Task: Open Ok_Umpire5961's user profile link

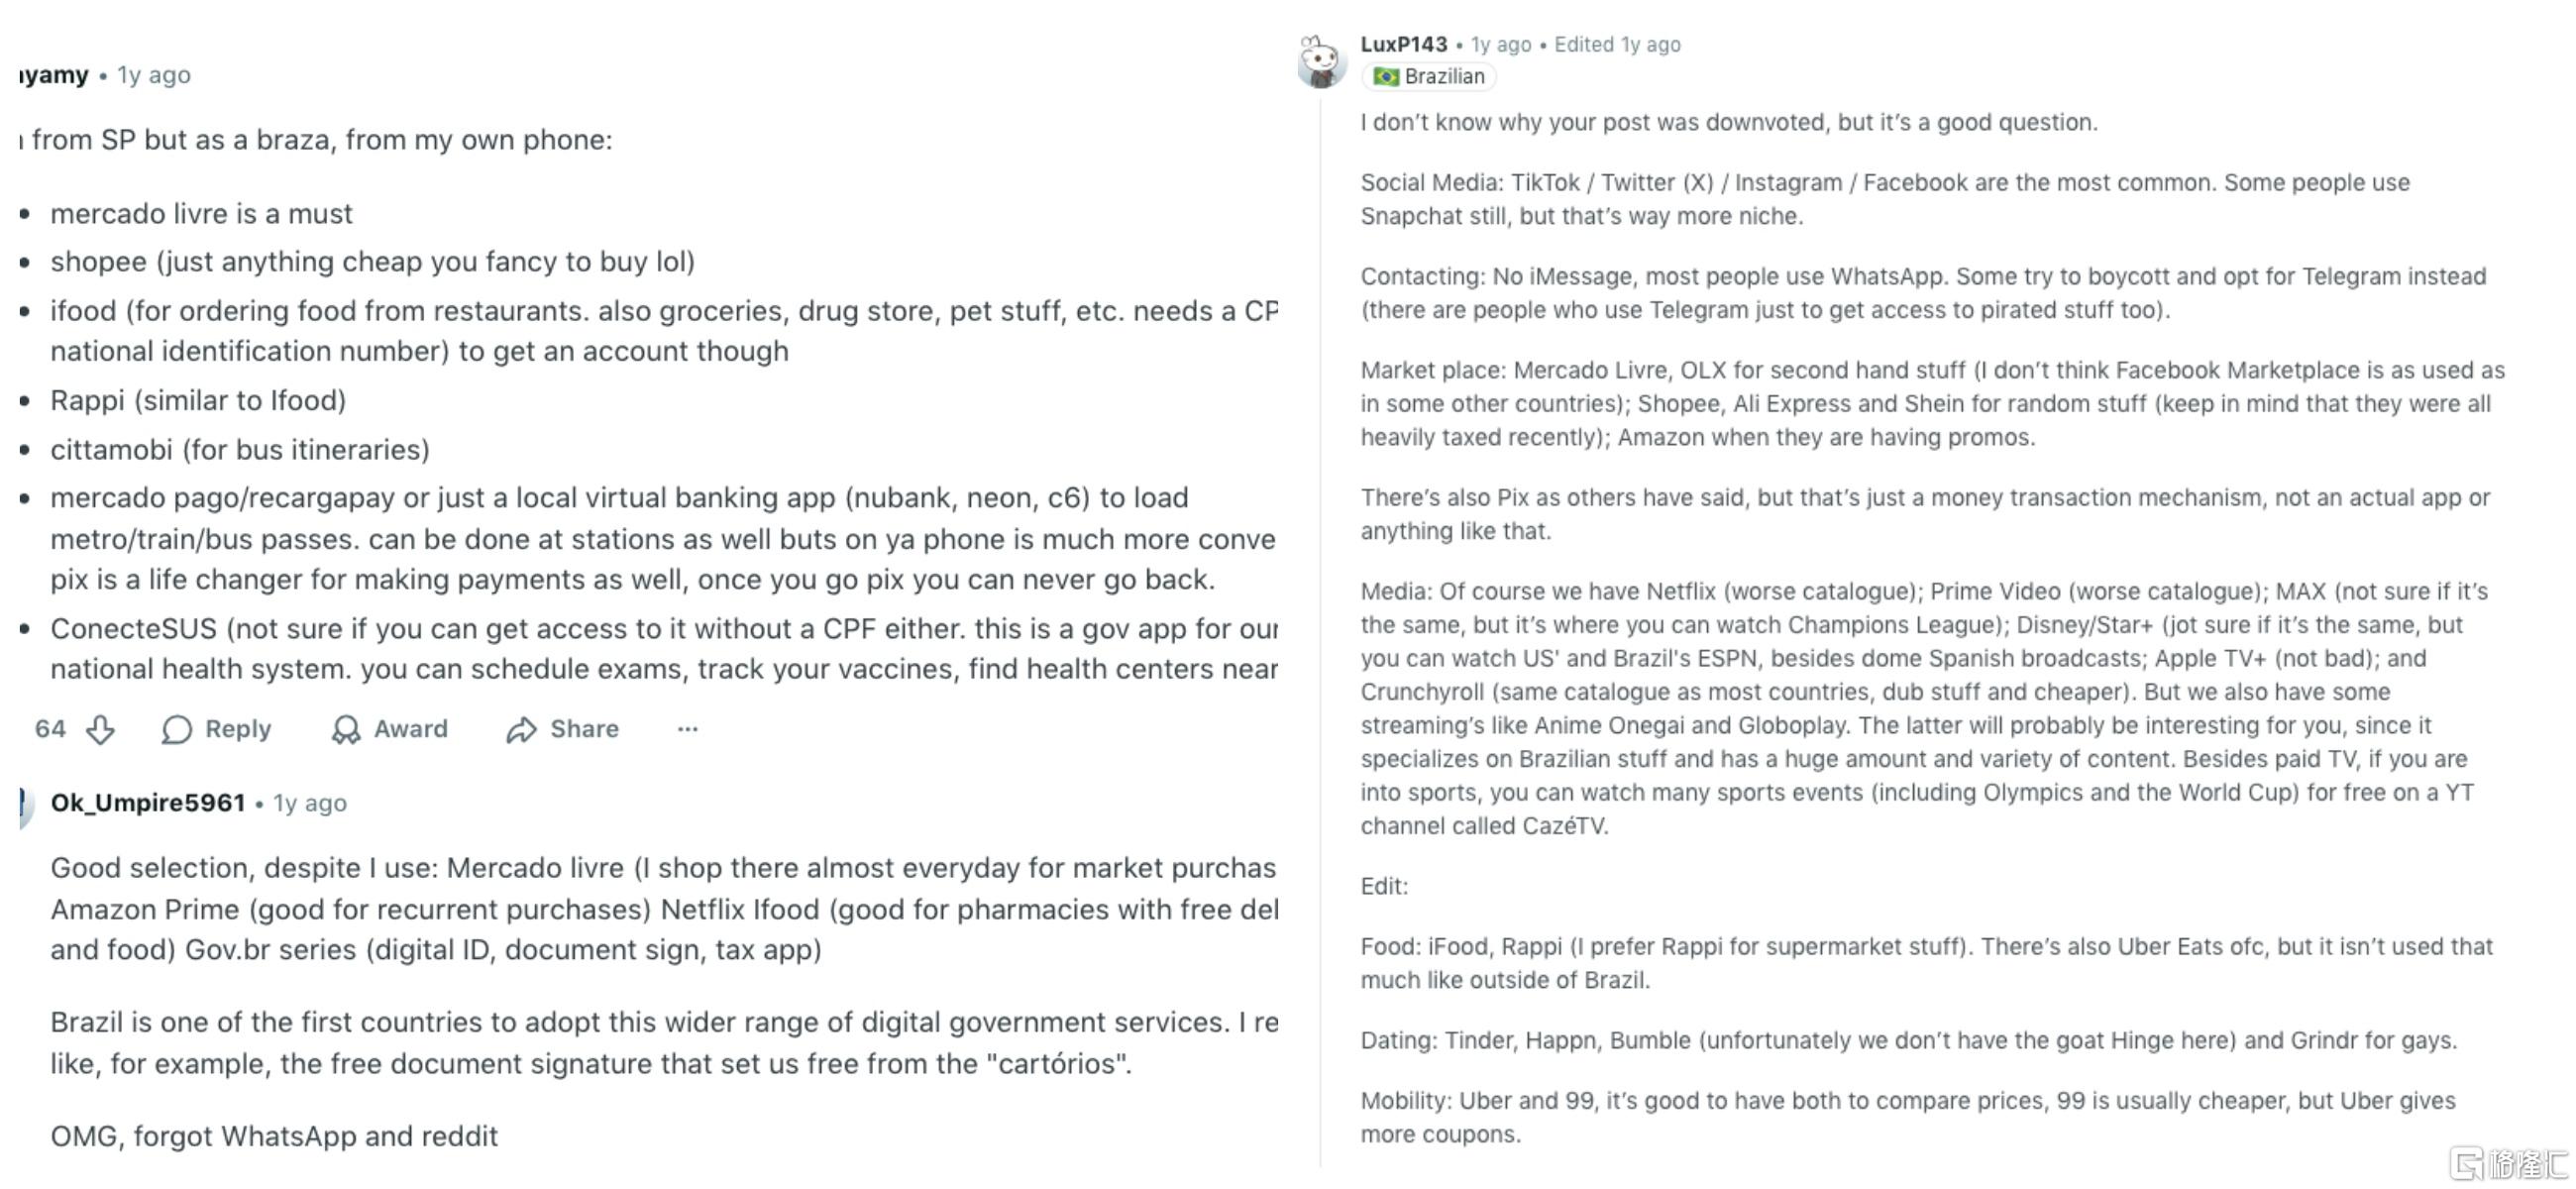Action: (x=148, y=803)
